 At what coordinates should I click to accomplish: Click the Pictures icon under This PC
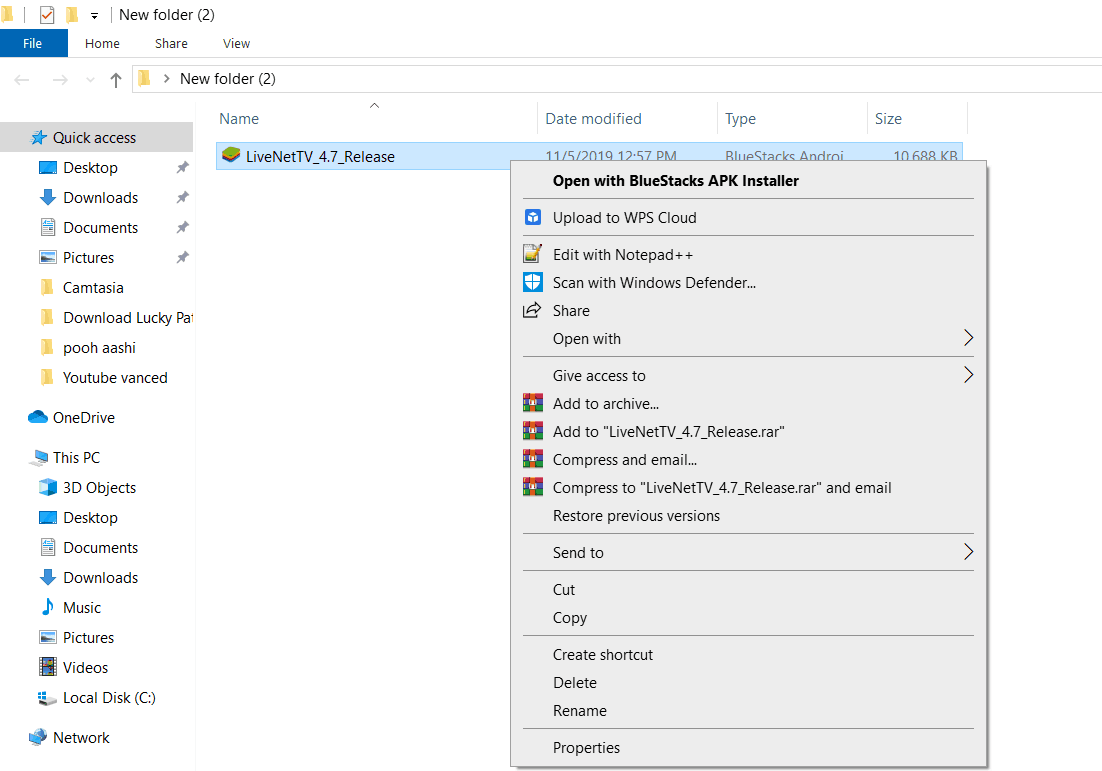point(48,637)
